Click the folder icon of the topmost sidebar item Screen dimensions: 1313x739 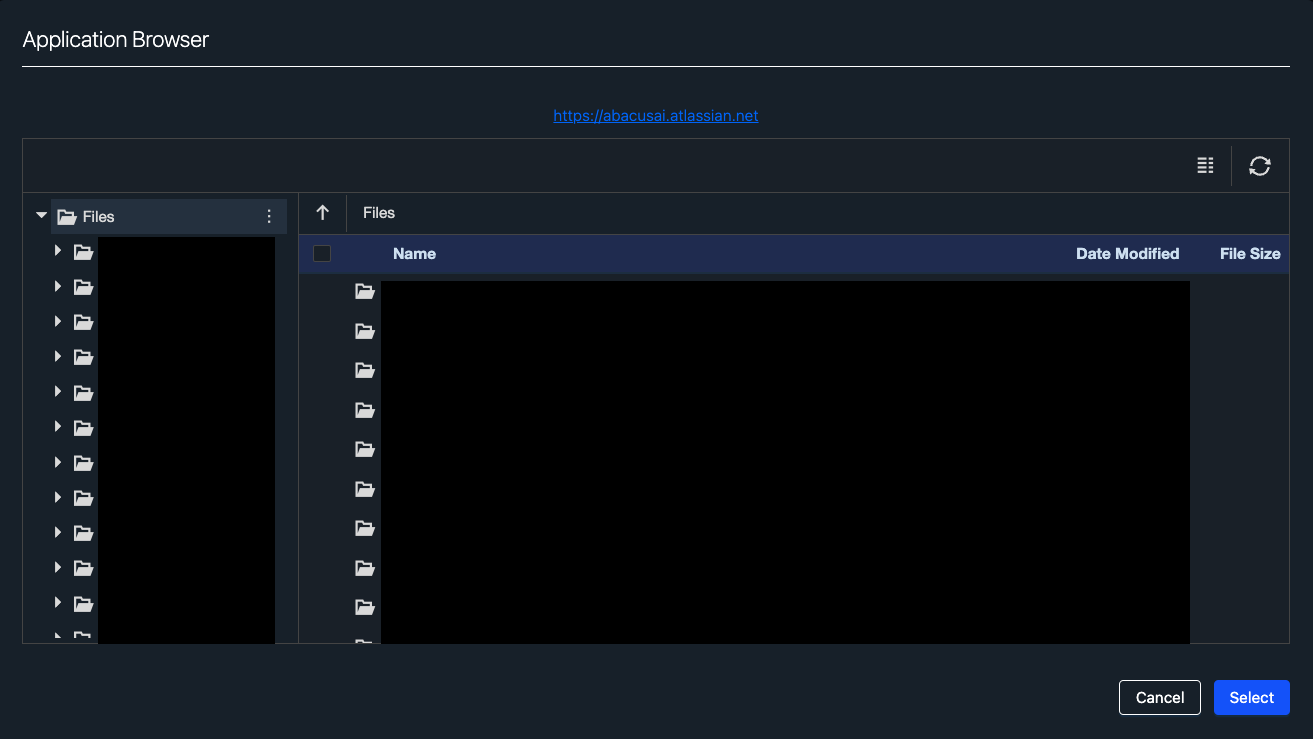(83, 251)
